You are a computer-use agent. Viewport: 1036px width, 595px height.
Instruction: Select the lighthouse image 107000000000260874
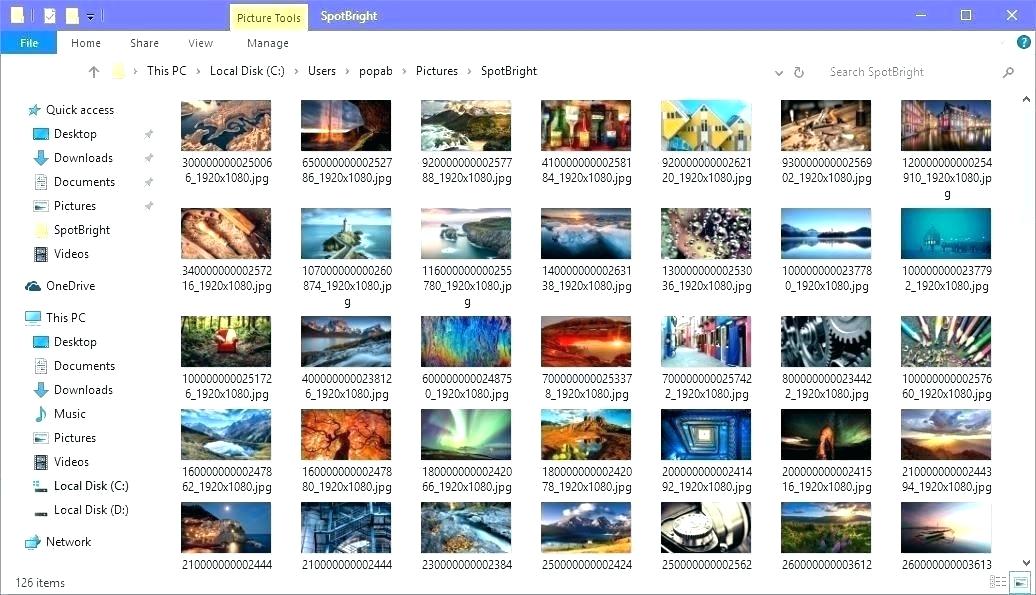point(346,234)
